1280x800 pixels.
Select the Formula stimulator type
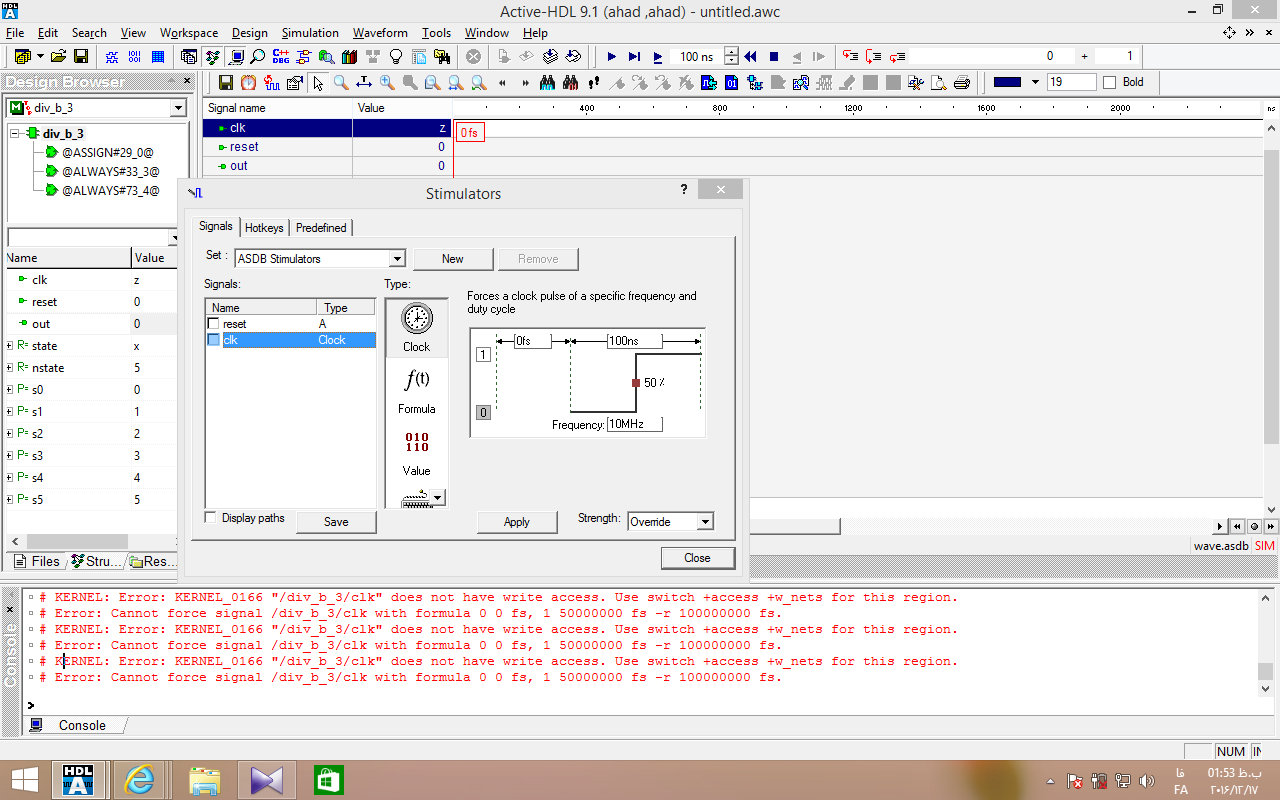(416, 390)
